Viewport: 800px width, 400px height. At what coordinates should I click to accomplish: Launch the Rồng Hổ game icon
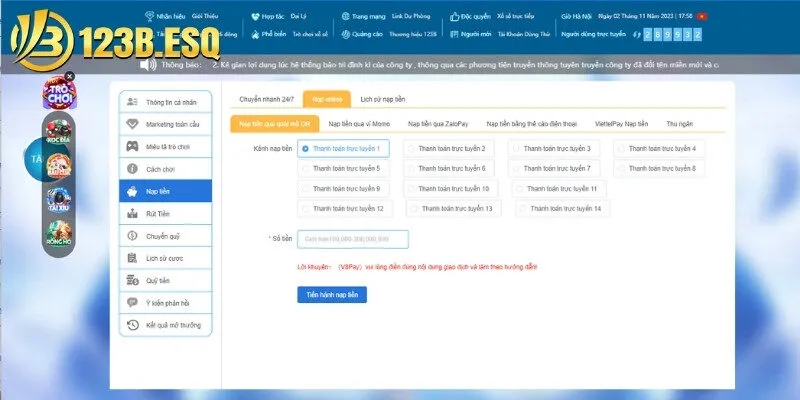coord(57,235)
